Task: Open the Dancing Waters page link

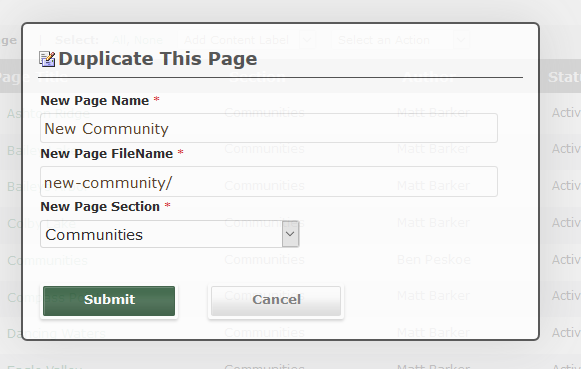Action: pos(57,333)
